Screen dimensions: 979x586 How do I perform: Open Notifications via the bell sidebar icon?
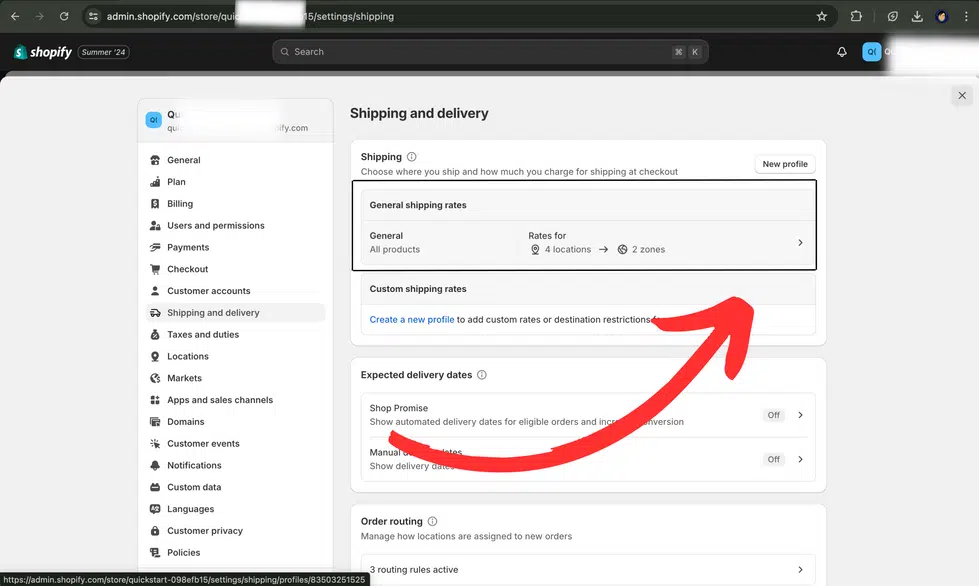point(156,465)
